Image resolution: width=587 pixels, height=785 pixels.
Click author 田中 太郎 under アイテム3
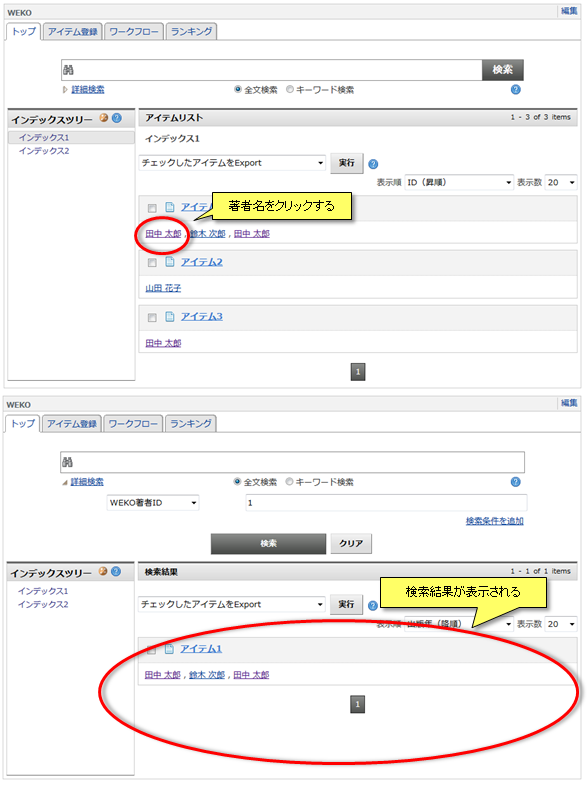pyautogui.click(x=163, y=343)
